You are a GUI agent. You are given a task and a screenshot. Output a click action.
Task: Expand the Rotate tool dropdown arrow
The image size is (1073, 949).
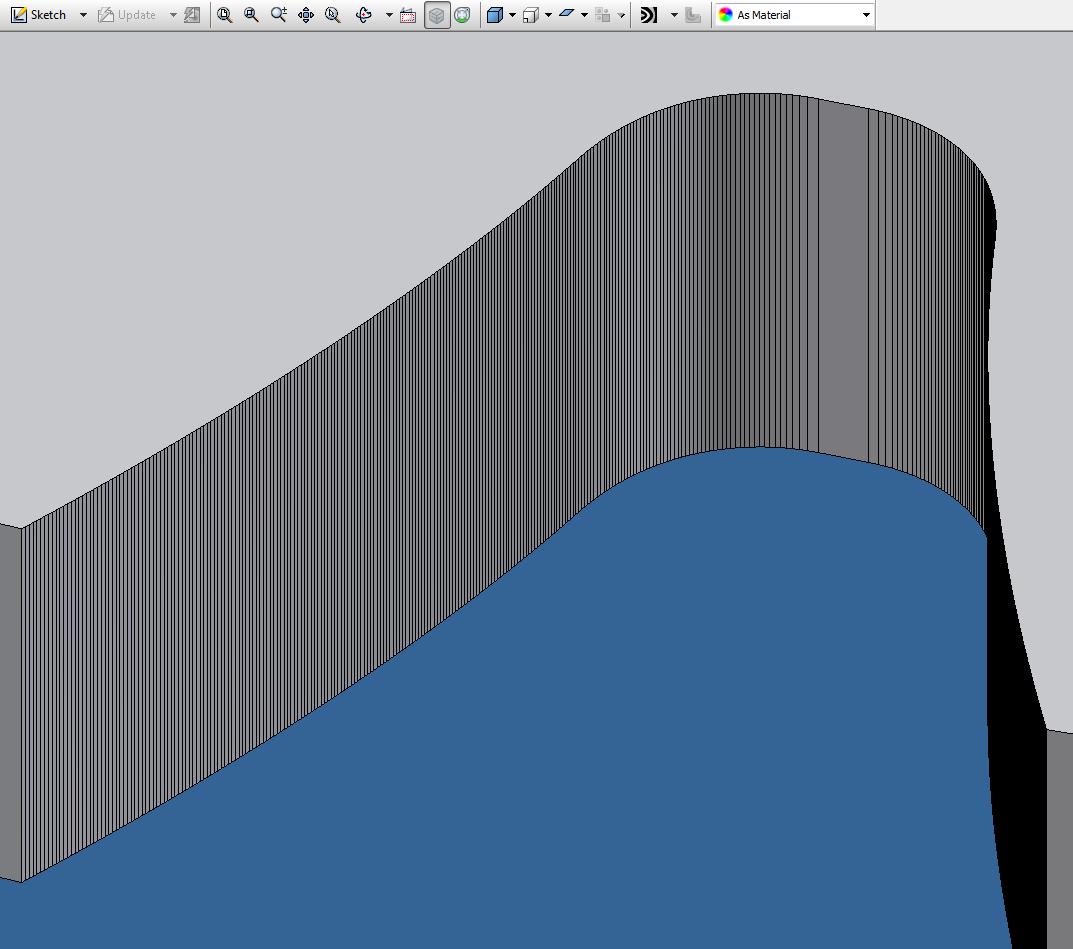coord(389,15)
